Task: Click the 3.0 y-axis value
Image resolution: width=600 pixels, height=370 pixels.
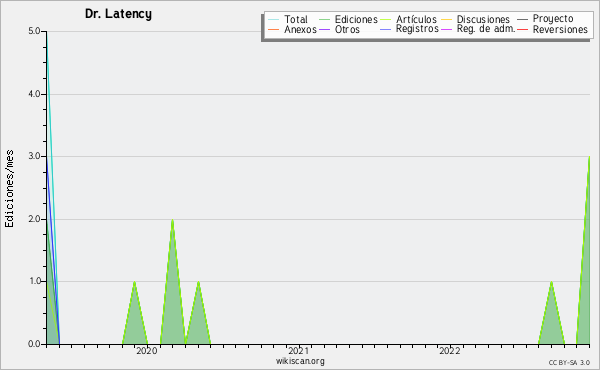Action: click(x=34, y=156)
